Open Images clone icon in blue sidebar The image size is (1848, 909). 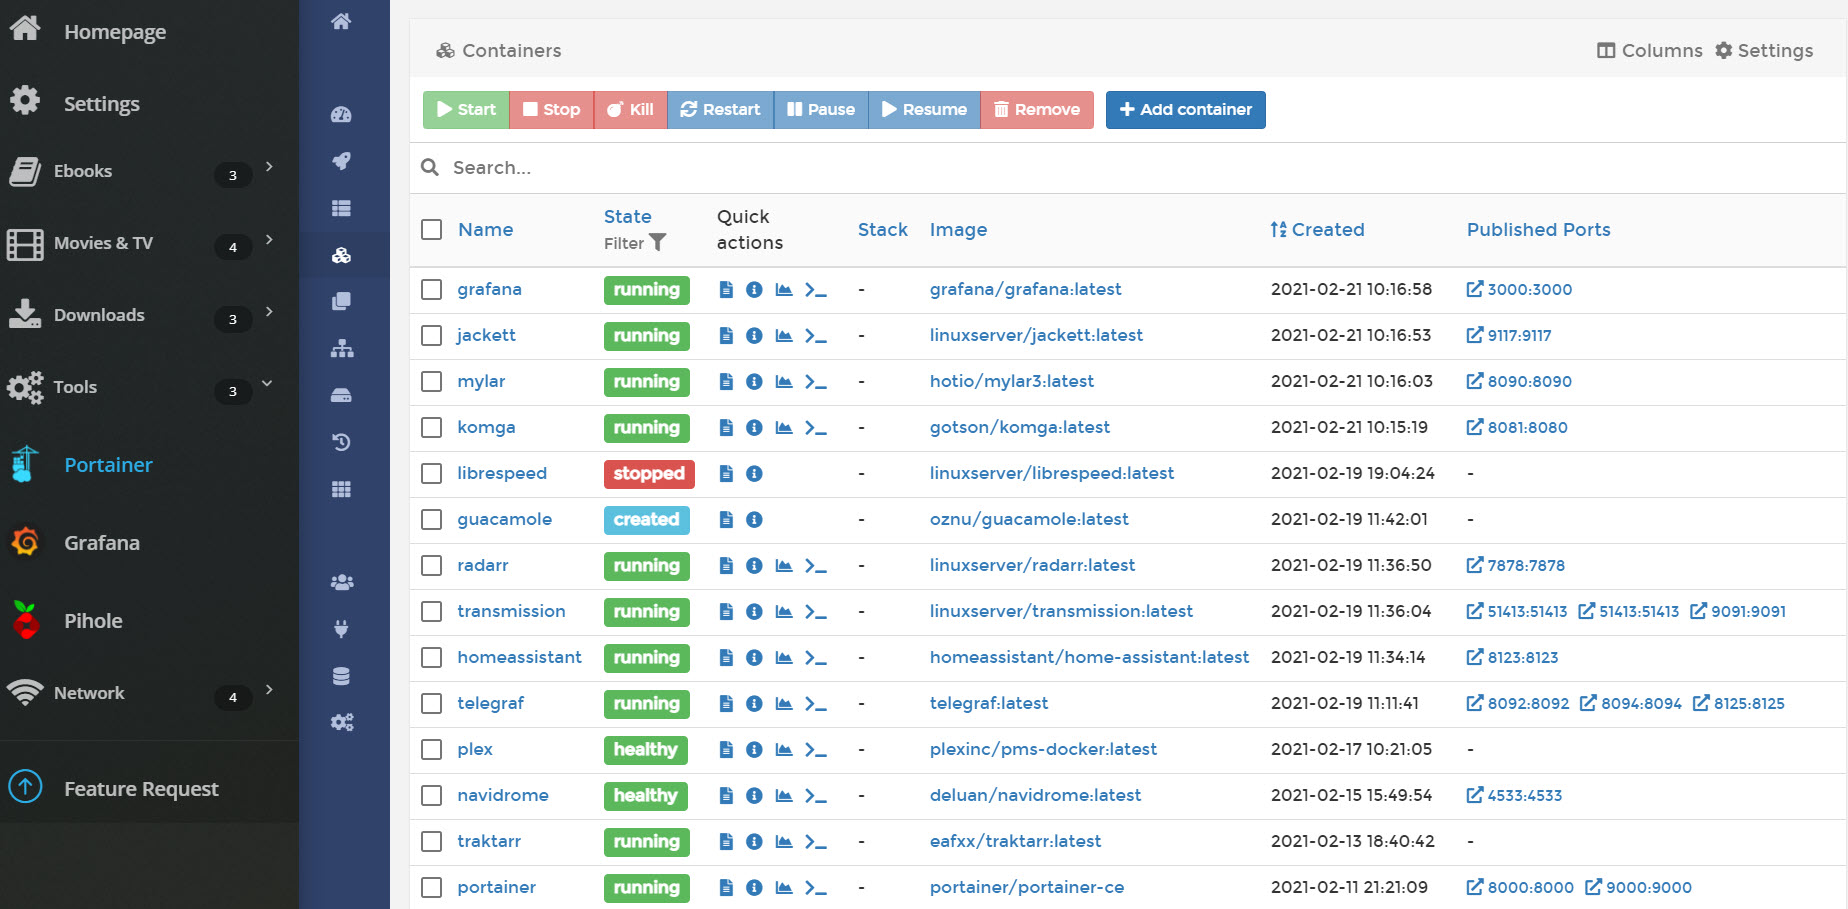(341, 301)
